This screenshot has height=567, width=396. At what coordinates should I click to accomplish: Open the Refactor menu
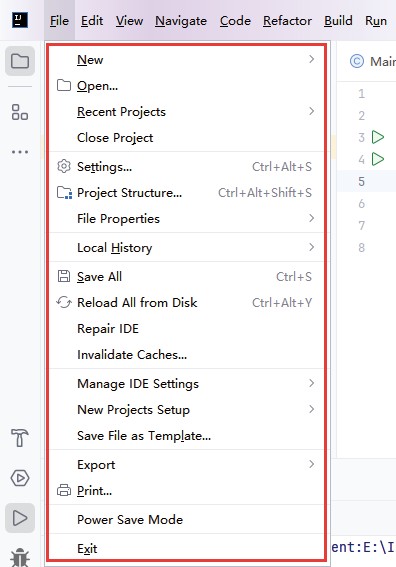[287, 21]
